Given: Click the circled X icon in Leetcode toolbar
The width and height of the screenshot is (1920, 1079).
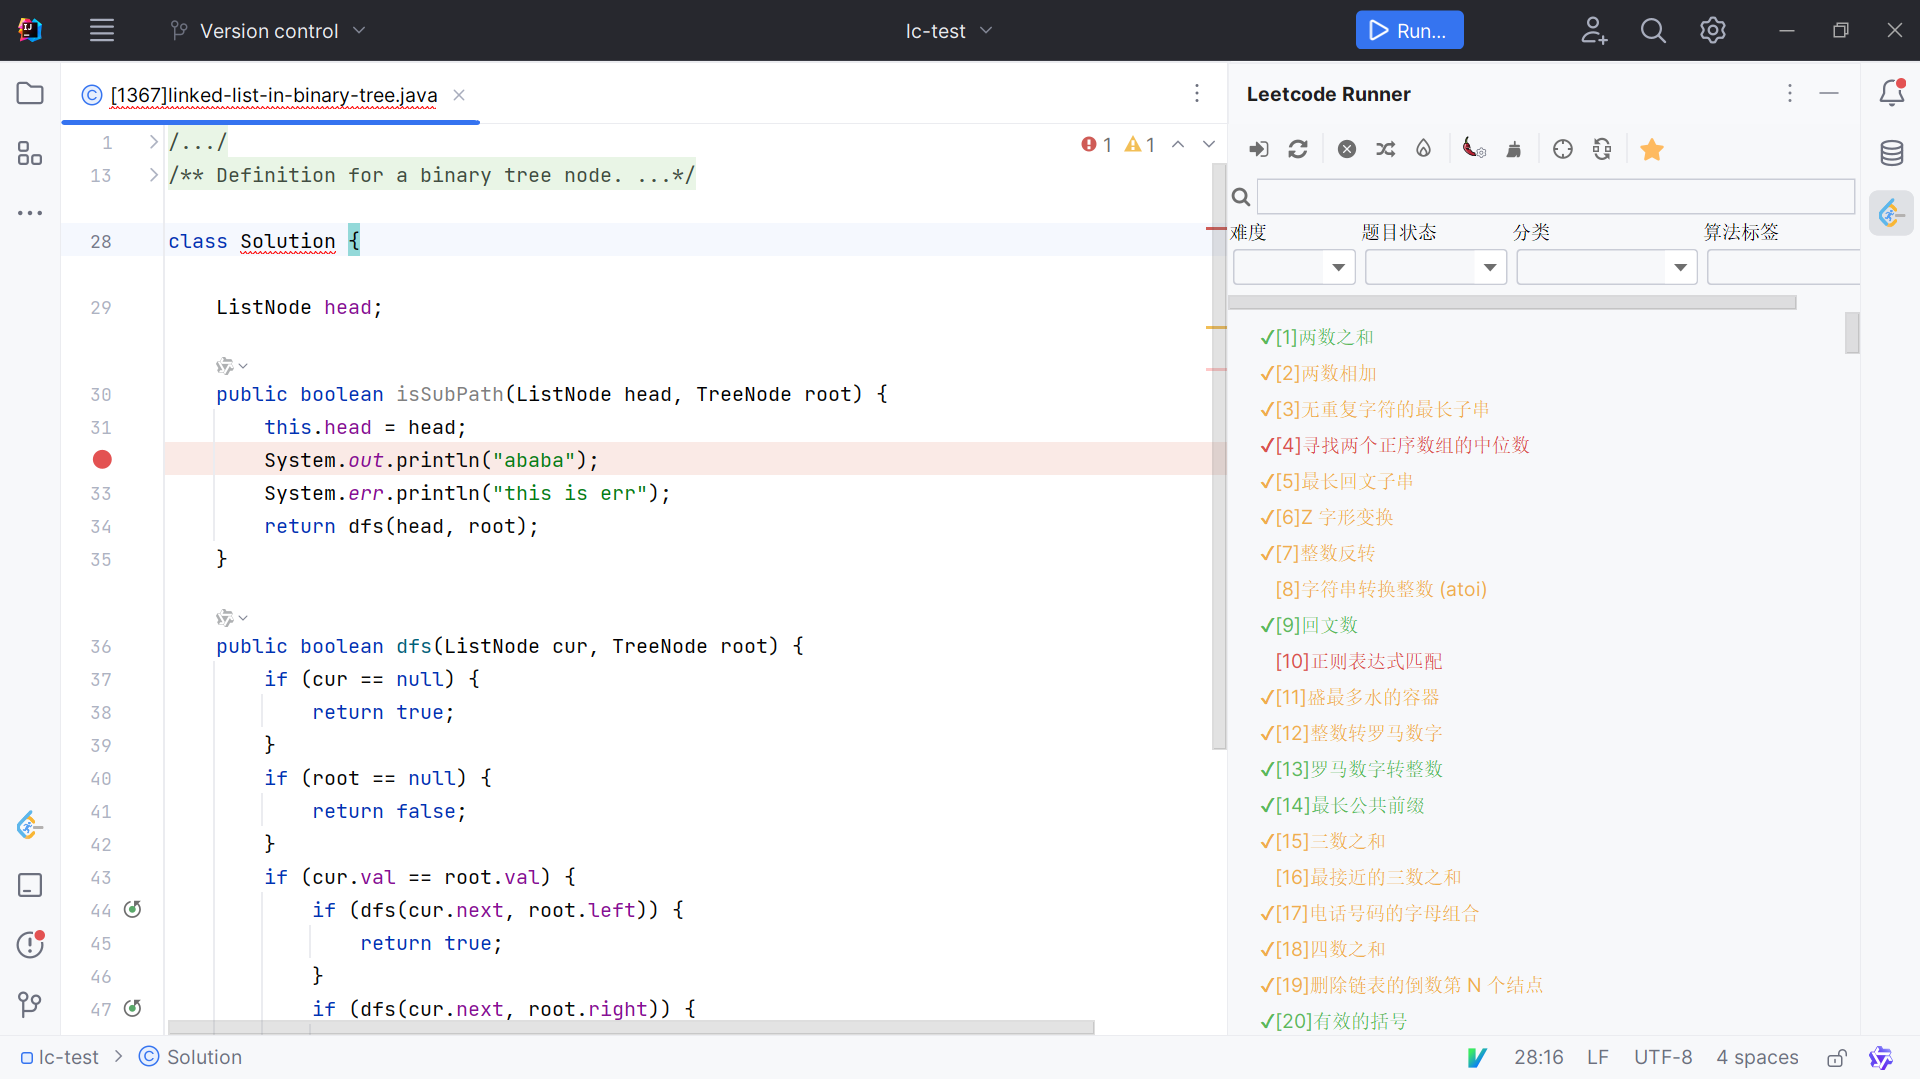Looking at the screenshot, I should 1347,149.
